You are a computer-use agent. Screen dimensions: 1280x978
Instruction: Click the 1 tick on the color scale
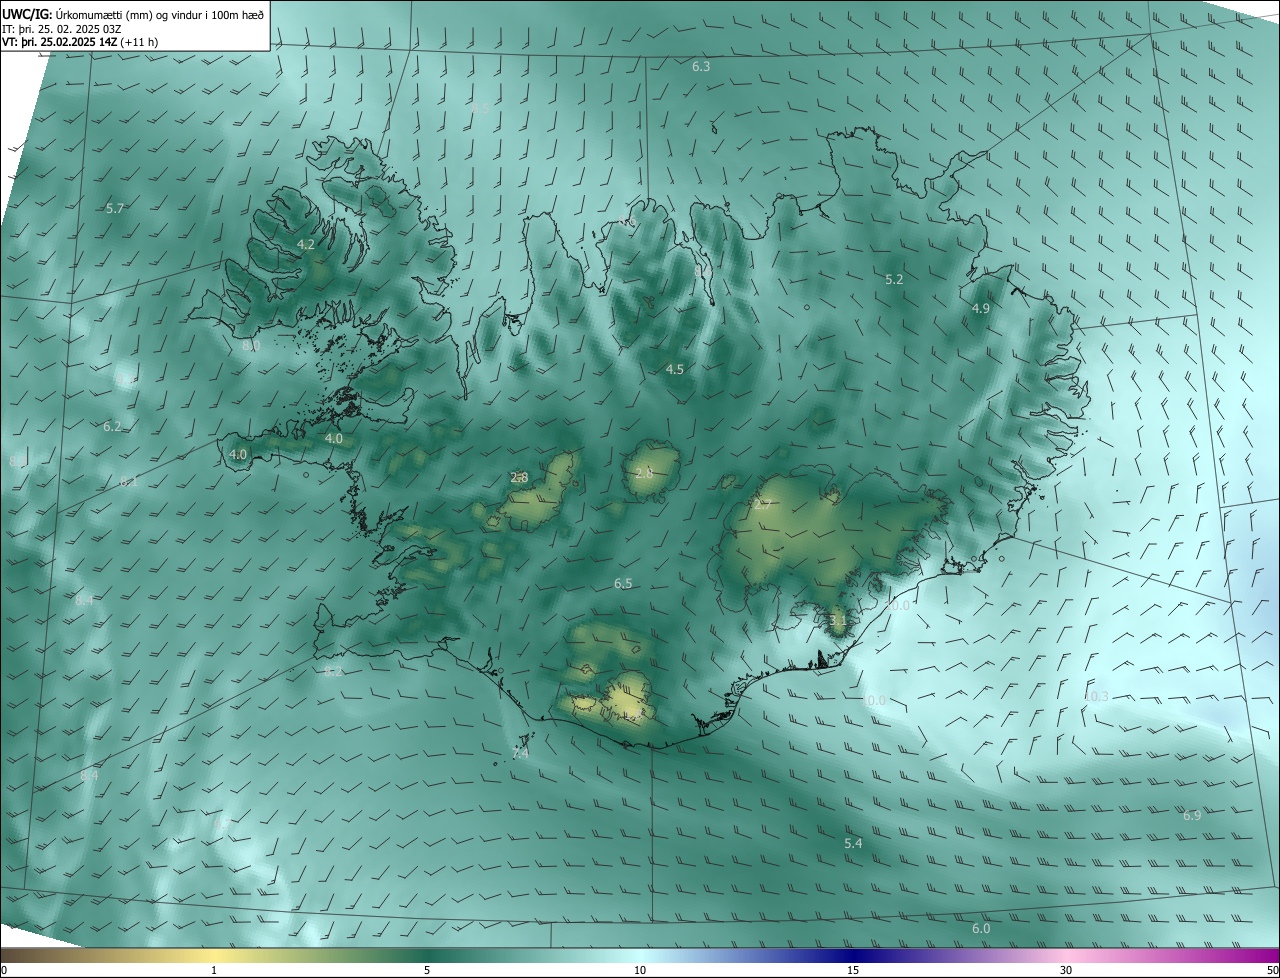click(x=214, y=971)
